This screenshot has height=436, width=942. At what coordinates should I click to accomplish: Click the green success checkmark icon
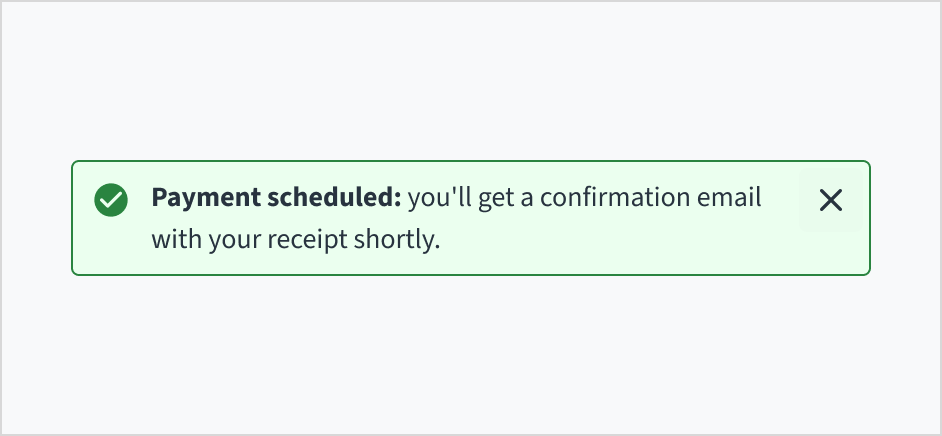[x=111, y=200]
